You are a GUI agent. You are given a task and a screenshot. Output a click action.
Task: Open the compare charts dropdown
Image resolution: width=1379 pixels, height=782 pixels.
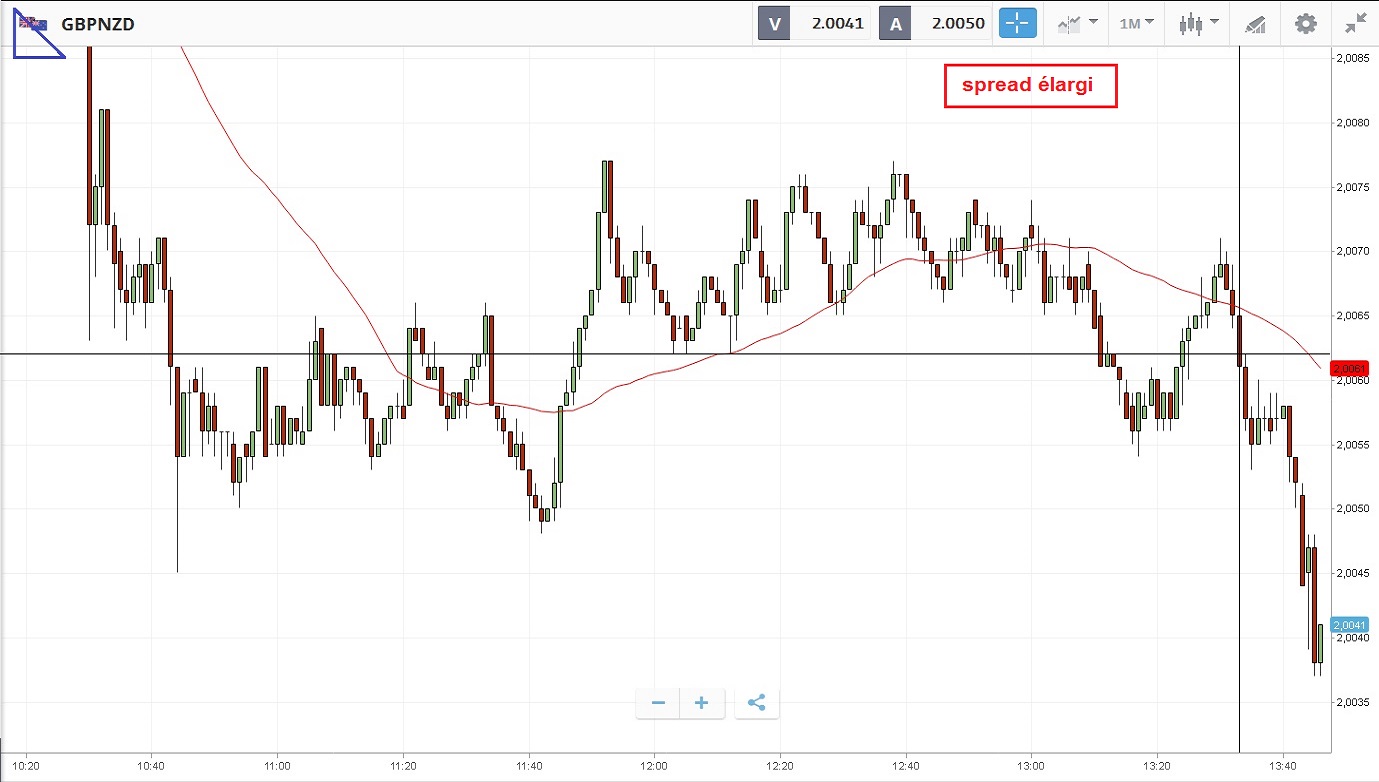click(1076, 23)
